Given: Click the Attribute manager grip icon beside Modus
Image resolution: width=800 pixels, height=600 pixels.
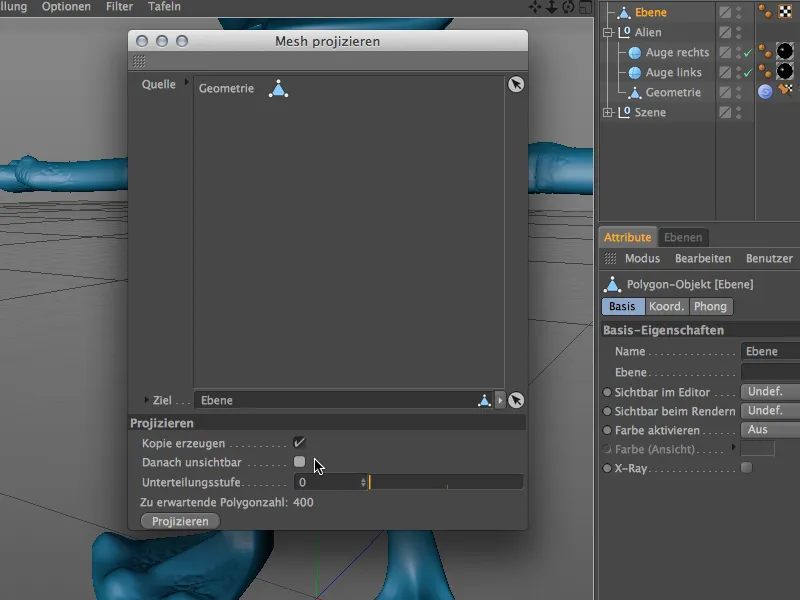Looking at the screenshot, I should point(610,258).
